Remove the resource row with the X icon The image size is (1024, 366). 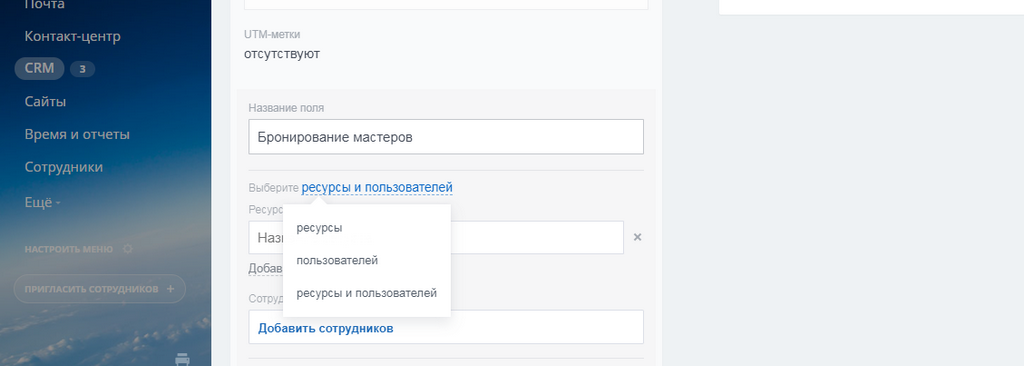click(x=637, y=237)
